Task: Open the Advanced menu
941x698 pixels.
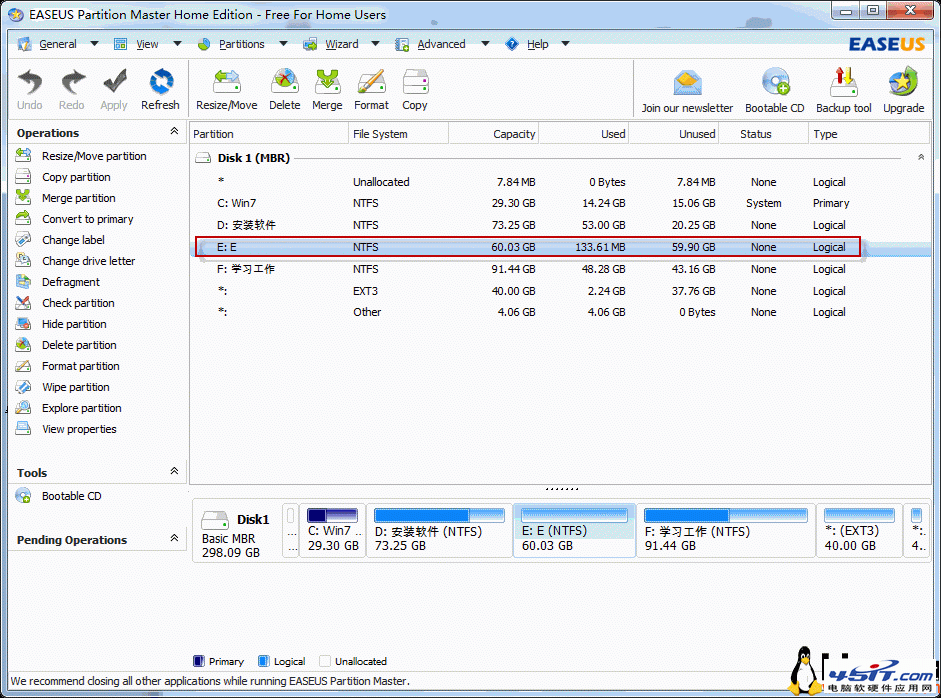Action: click(x=441, y=44)
